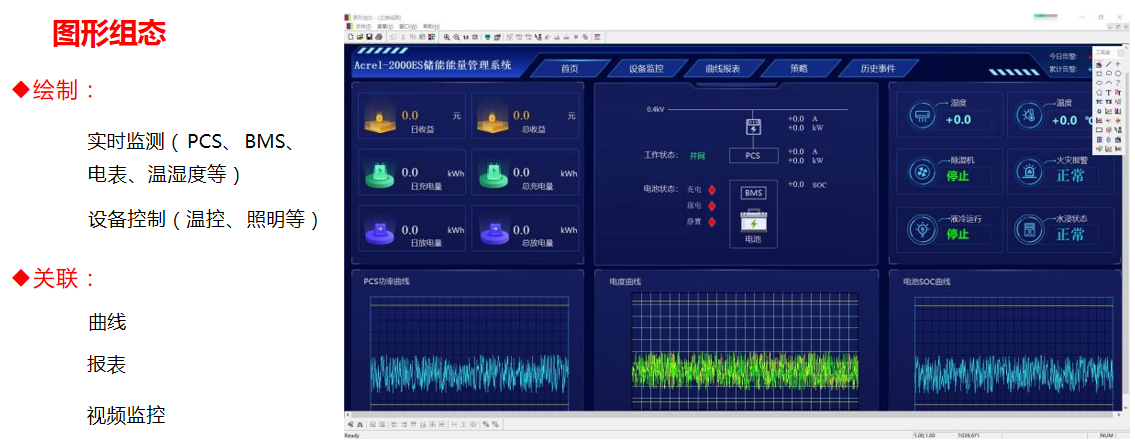Click the 电度曲线 chart
The image size is (1135, 441).
745,351
